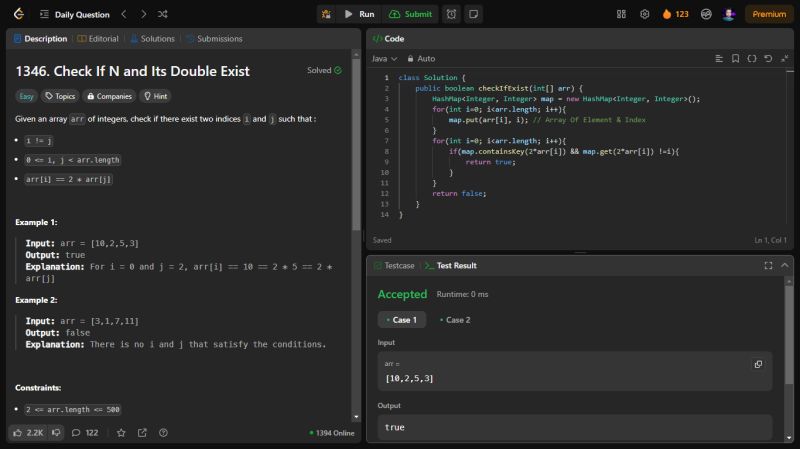Pick a random question with shuffle icon
The height and width of the screenshot is (449, 800).
click(x=163, y=14)
